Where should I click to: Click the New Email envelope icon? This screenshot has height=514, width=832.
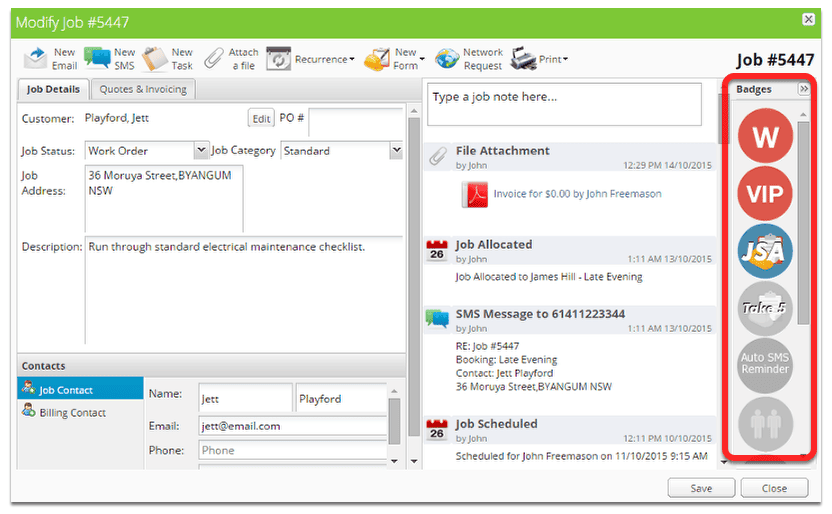35,59
